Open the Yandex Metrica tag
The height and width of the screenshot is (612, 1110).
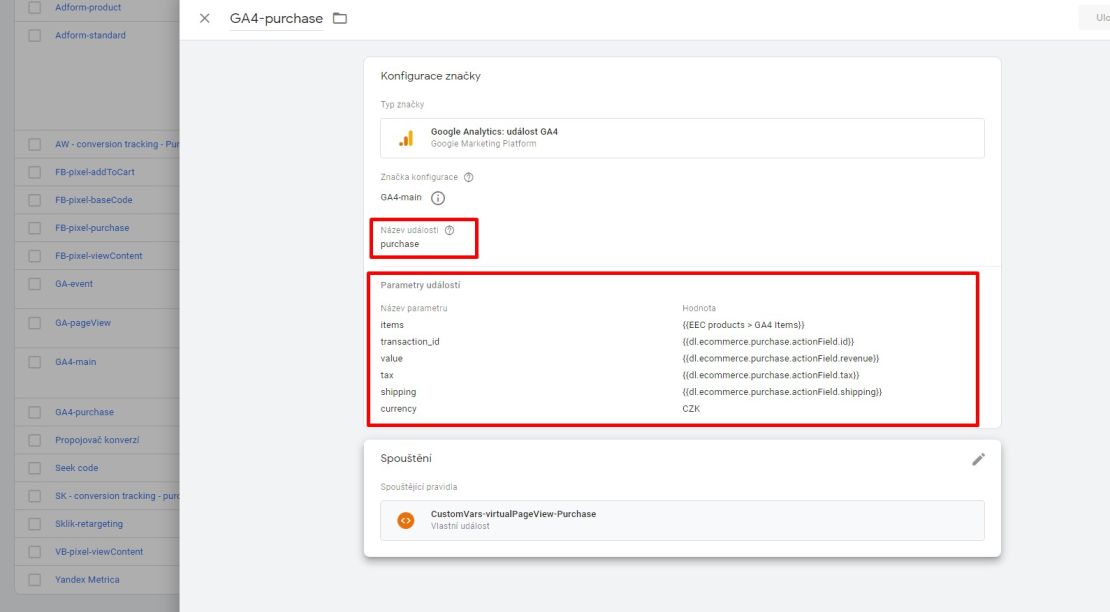[x=87, y=580]
